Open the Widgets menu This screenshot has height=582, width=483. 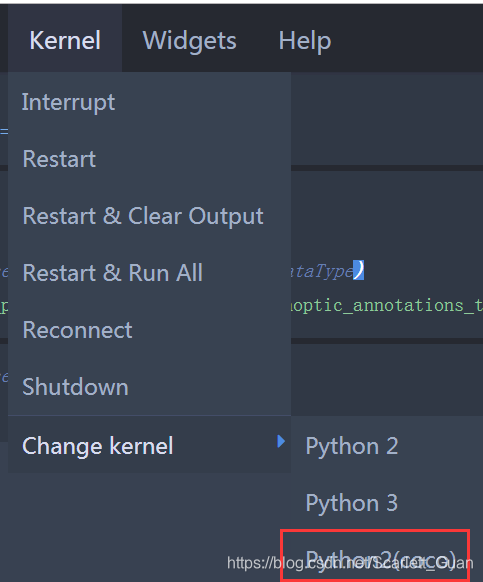pyautogui.click(x=189, y=40)
